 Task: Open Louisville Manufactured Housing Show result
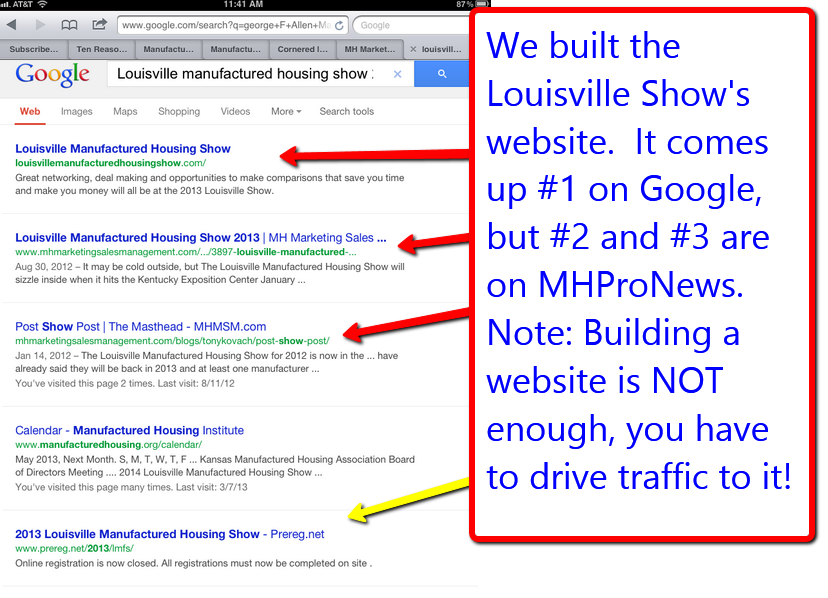click(x=123, y=149)
